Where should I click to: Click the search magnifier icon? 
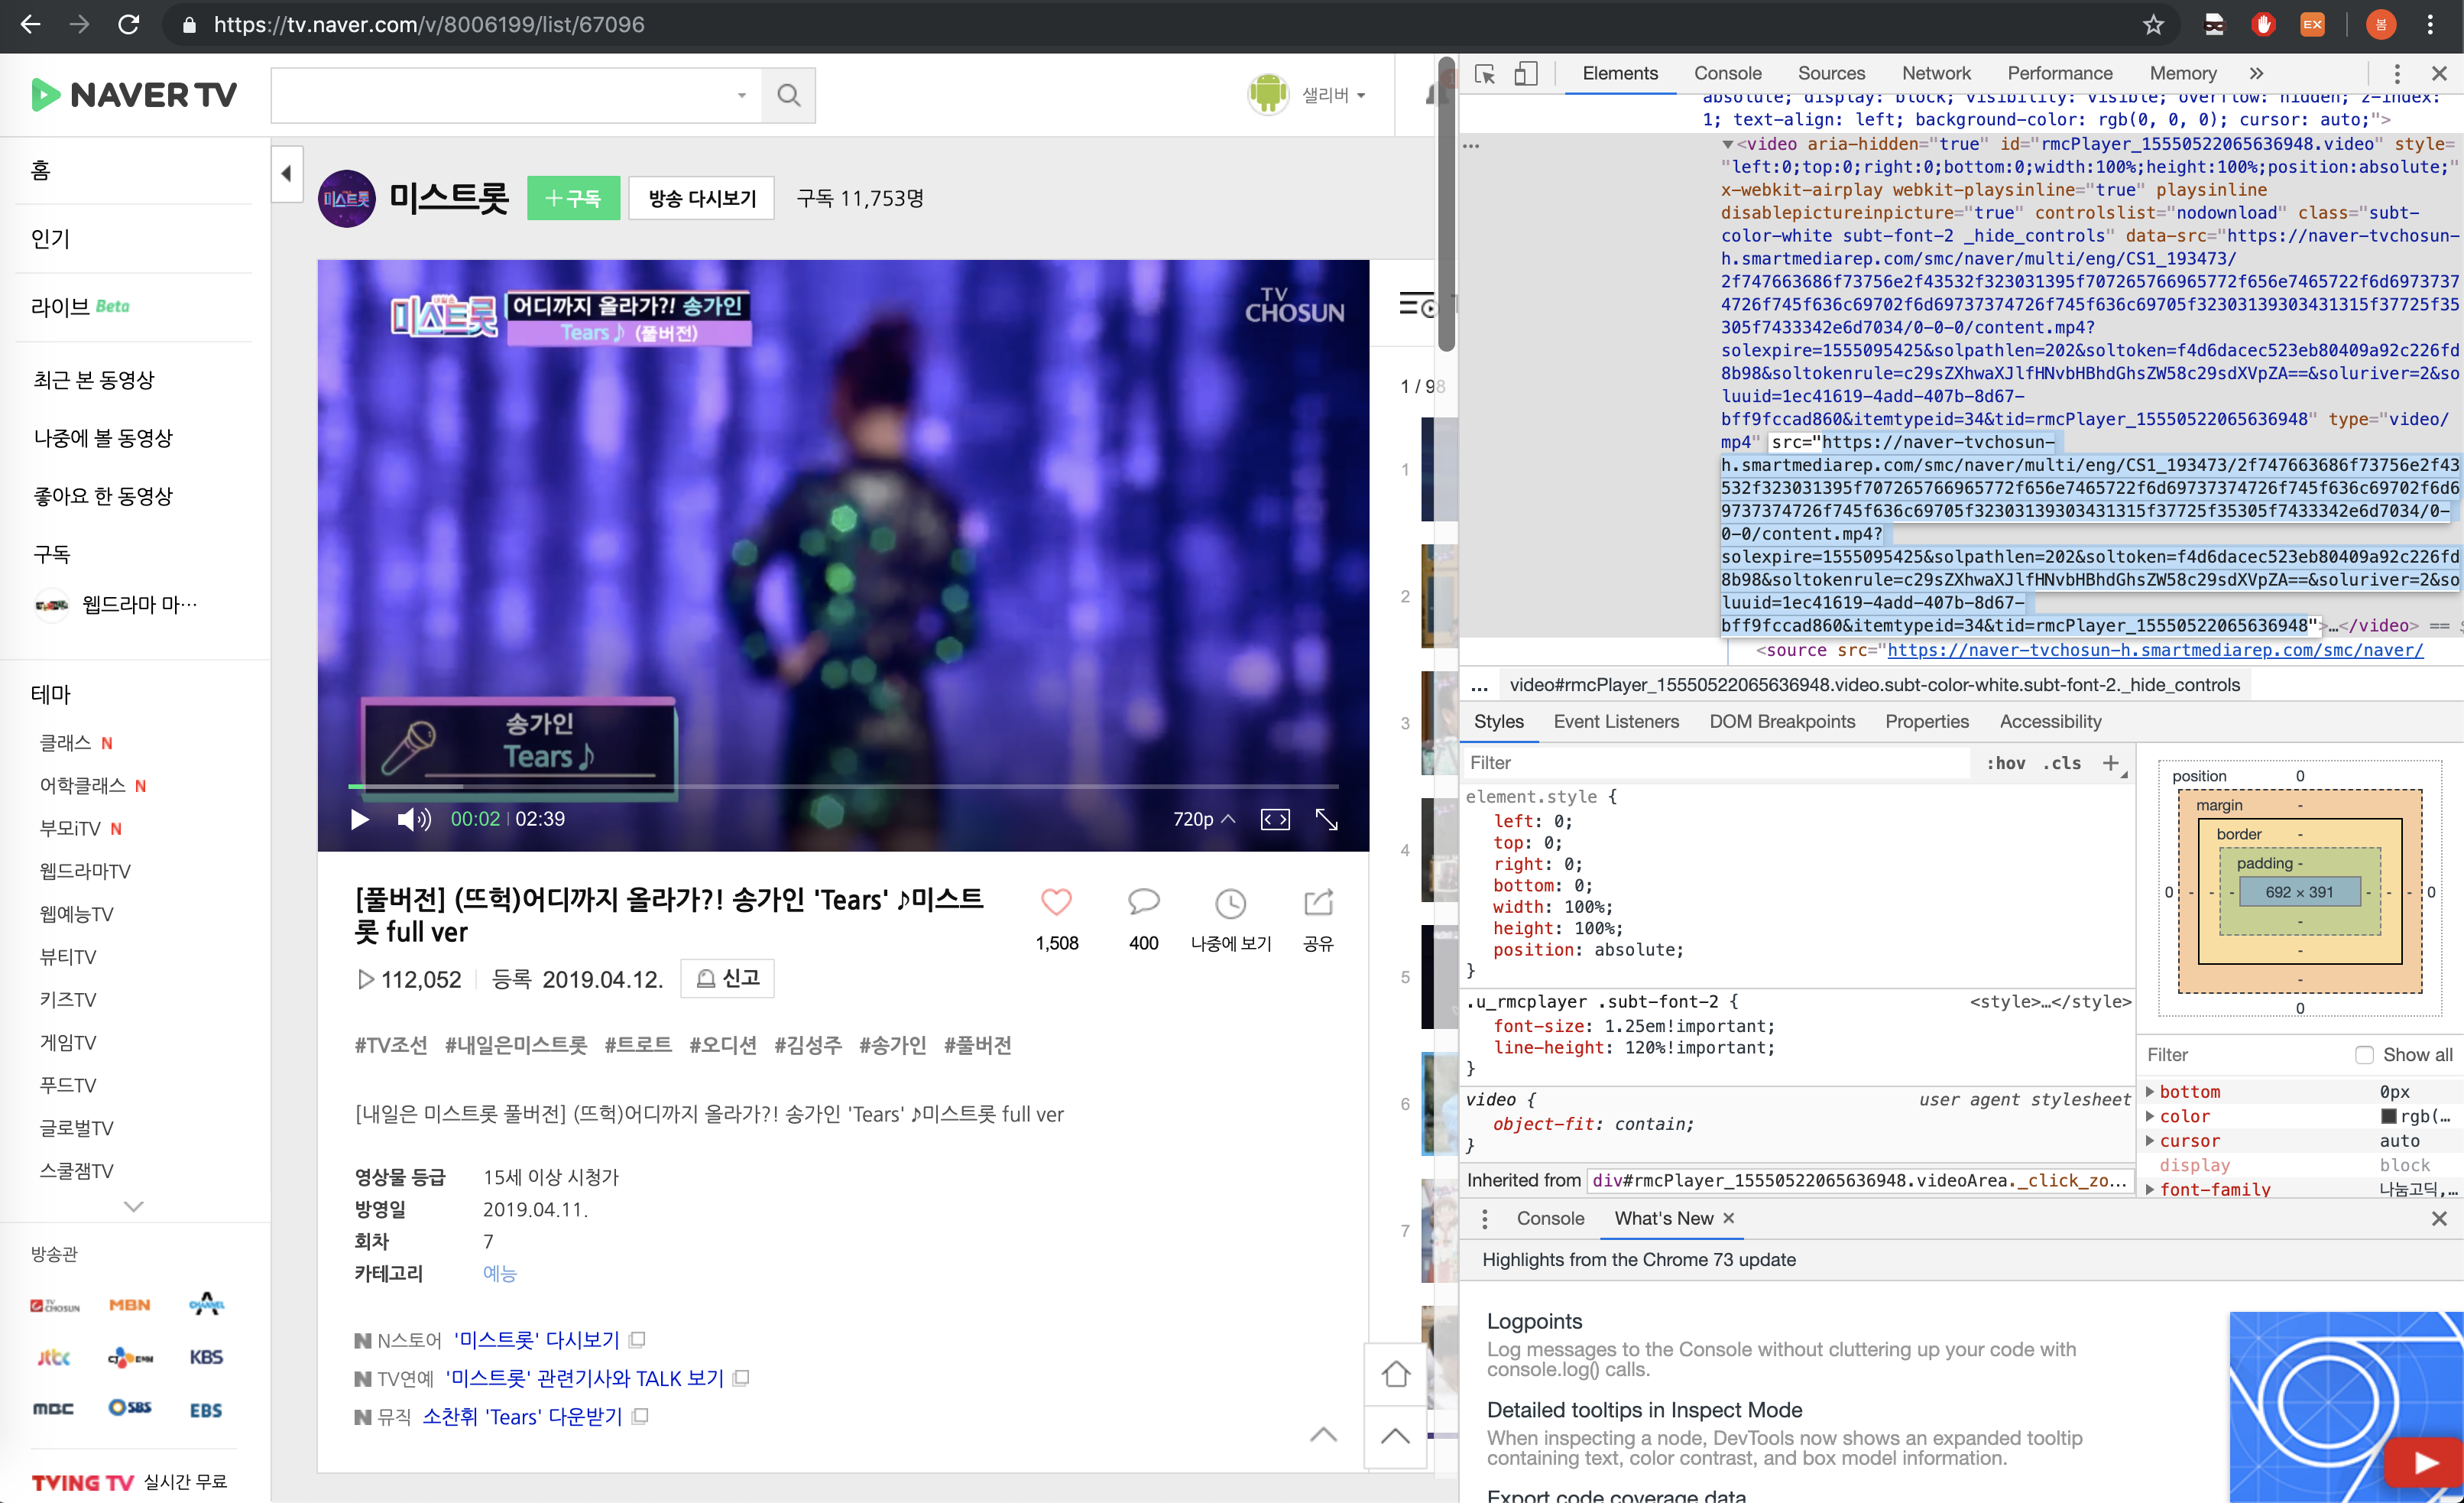[788, 95]
